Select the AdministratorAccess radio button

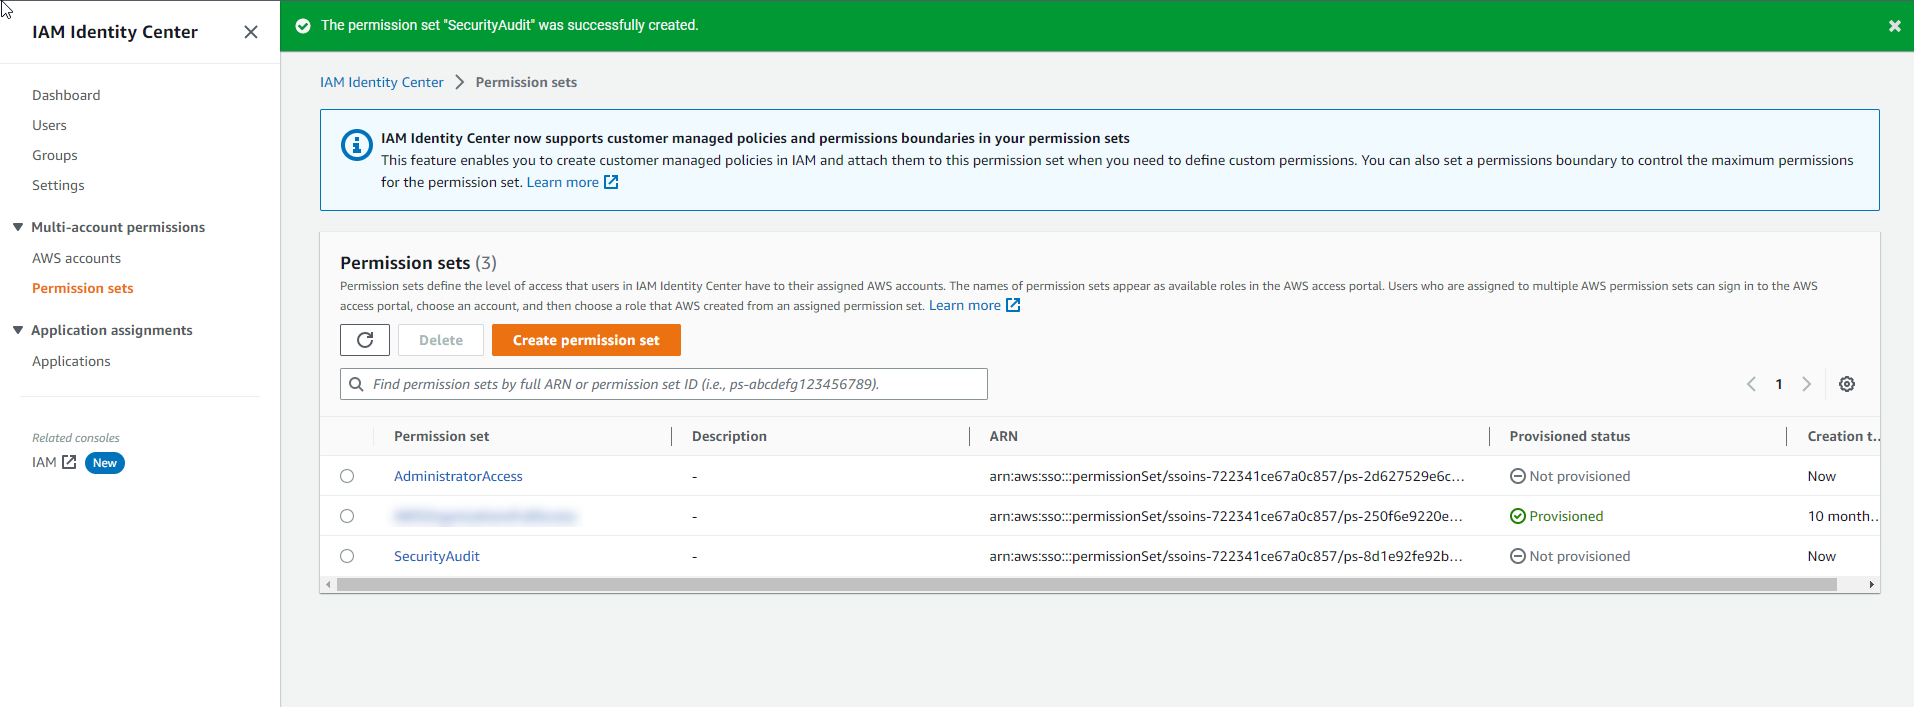coord(347,476)
